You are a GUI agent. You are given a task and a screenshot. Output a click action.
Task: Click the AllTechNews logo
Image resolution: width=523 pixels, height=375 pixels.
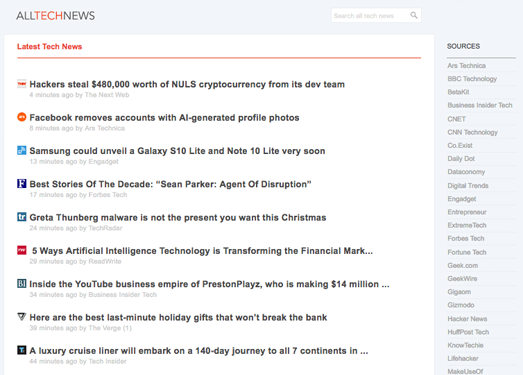[55, 16]
